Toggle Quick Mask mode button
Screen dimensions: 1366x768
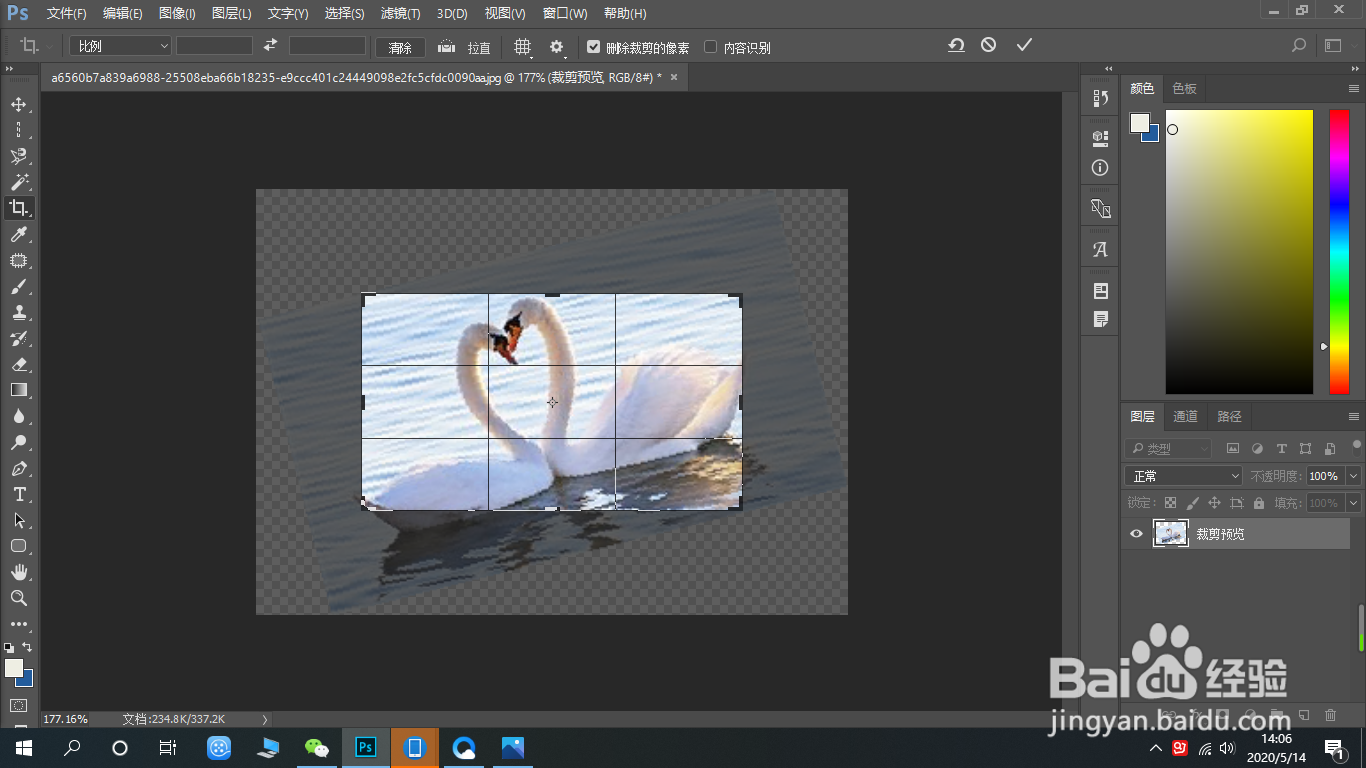pyautogui.click(x=18, y=705)
